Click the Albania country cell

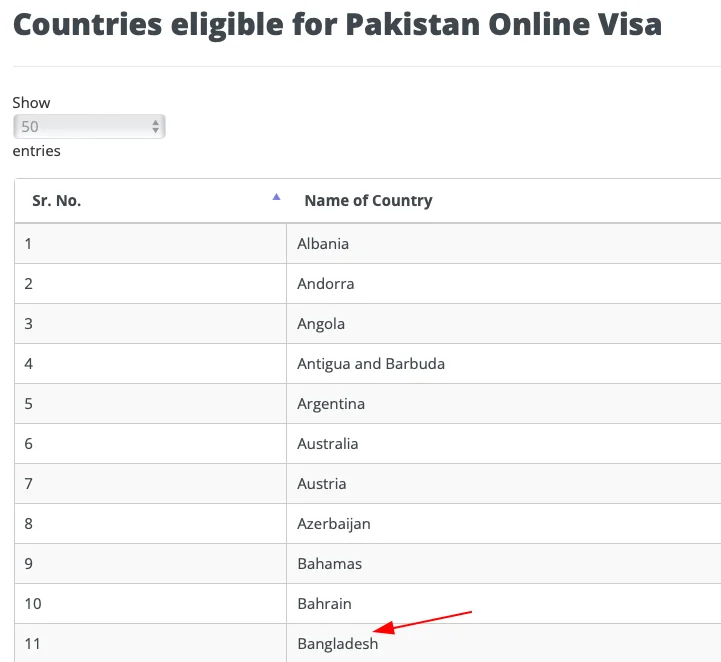[323, 244]
